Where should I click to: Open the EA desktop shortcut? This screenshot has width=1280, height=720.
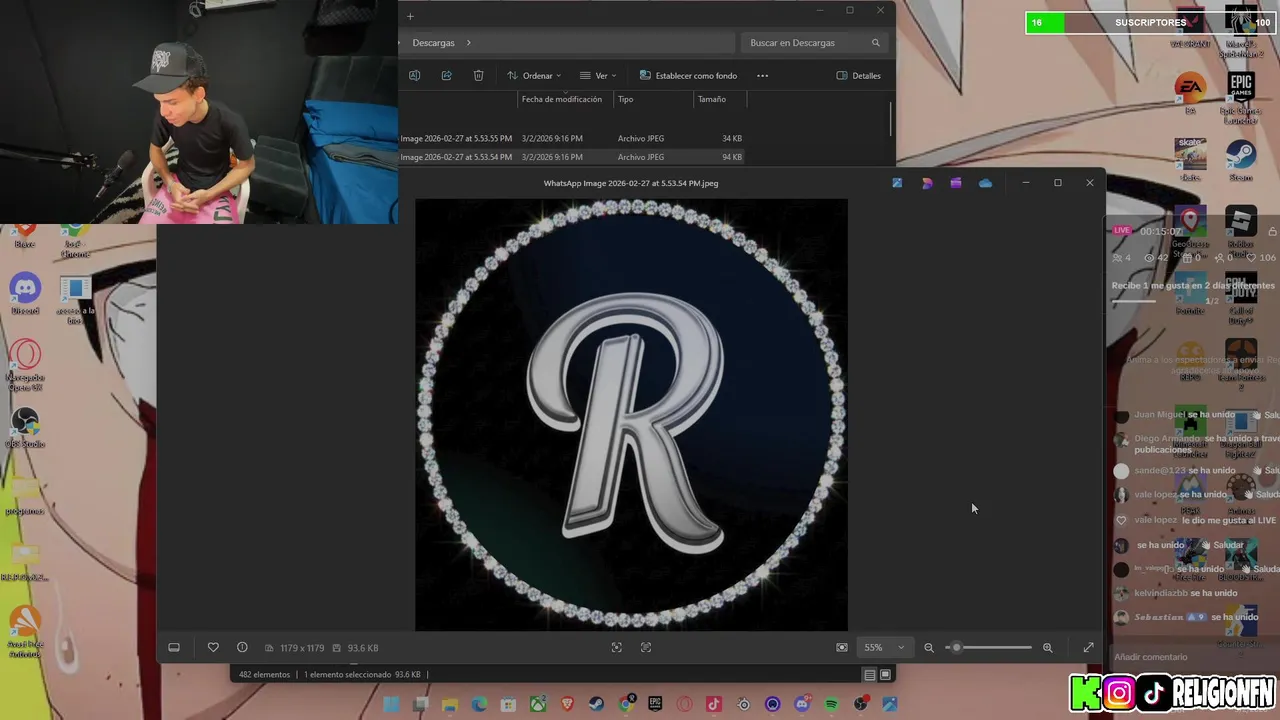tap(1190, 93)
